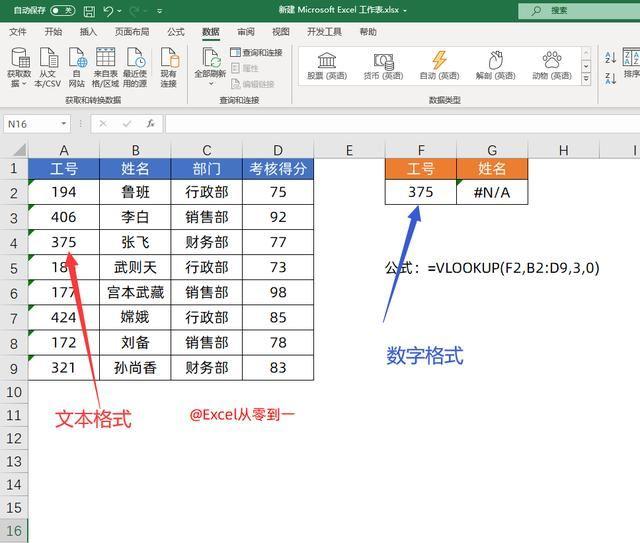
Task: Click the Save icon in title bar
Action: [89, 11]
